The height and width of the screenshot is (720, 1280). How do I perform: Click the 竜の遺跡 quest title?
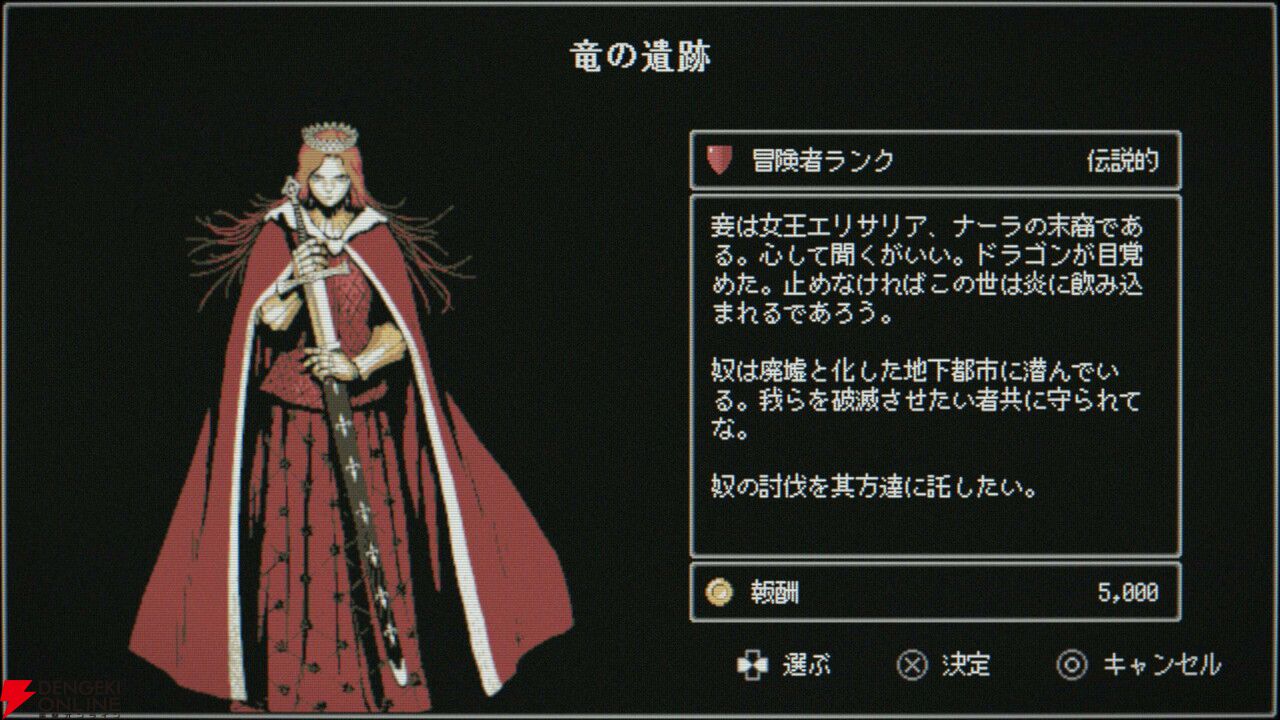pyautogui.click(x=640, y=58)
